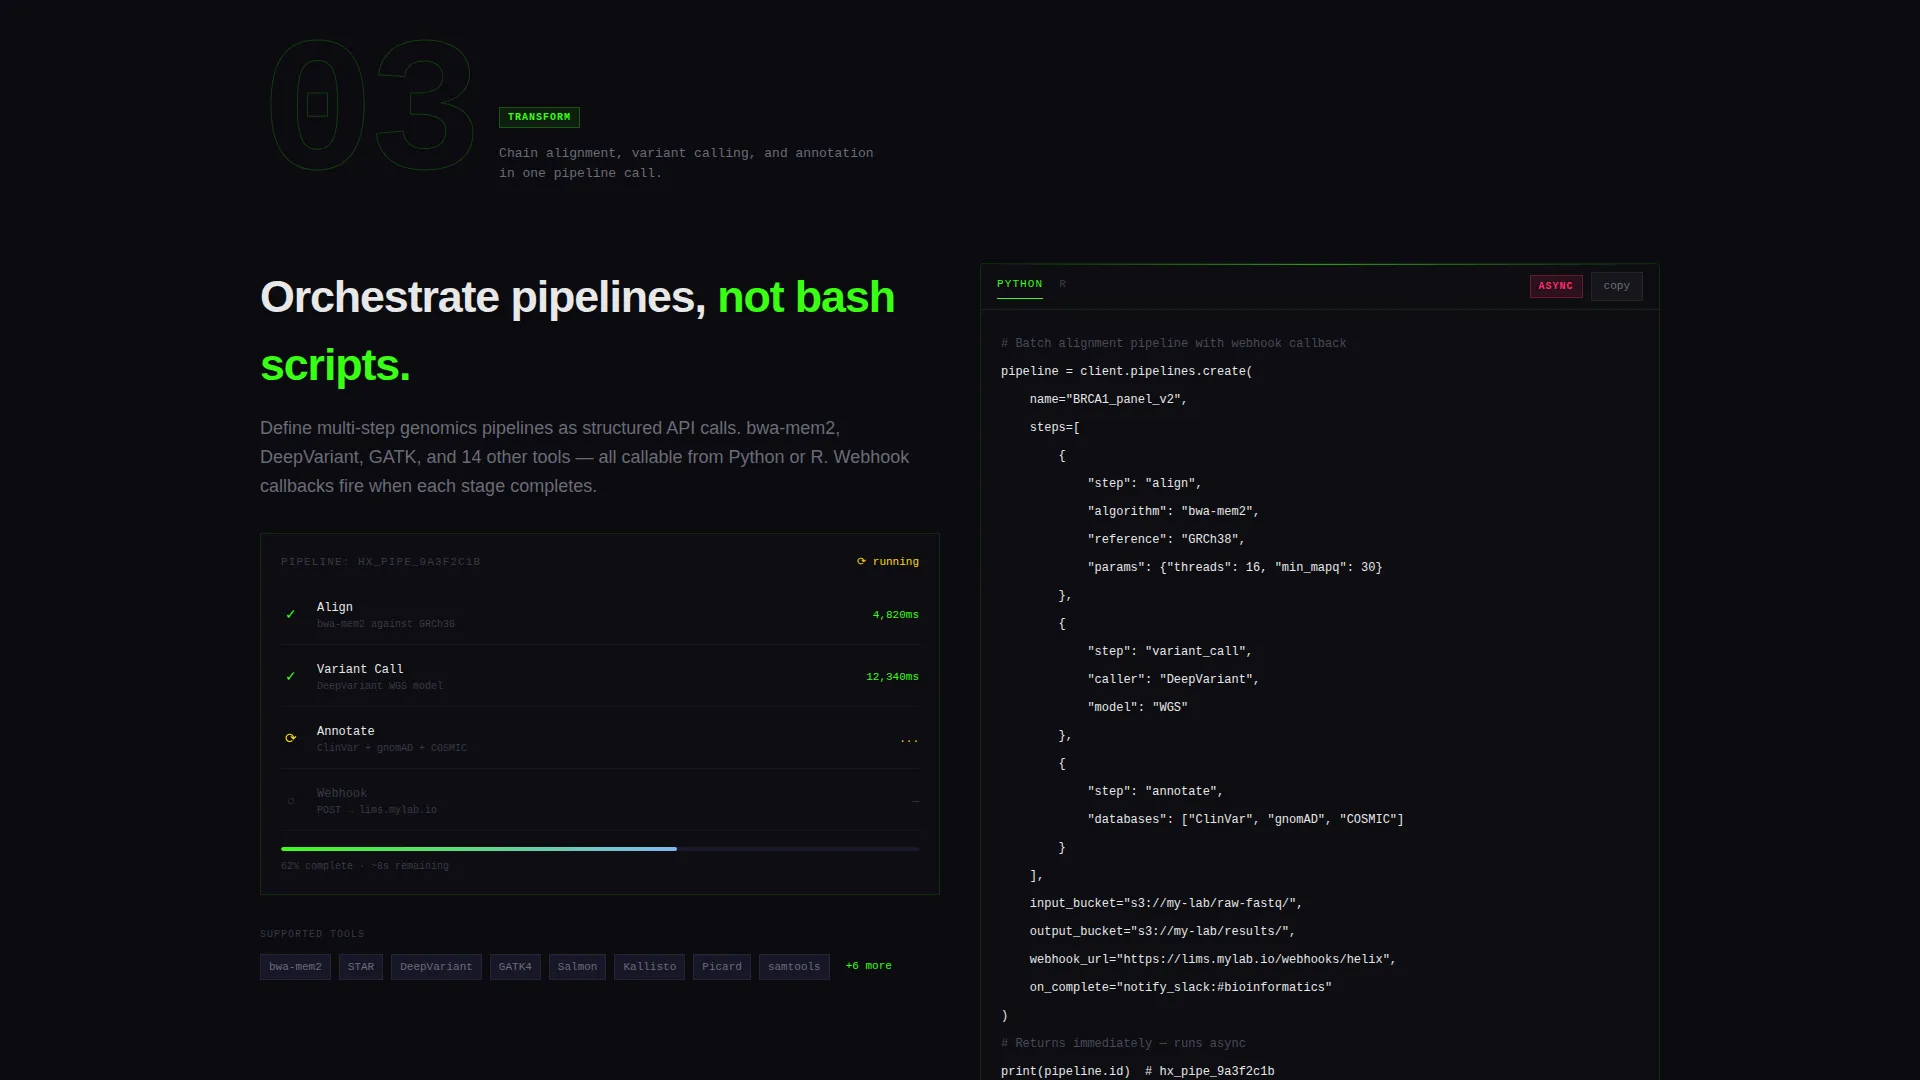Switch to the R code tab
This screenshot has height=1080, width=1920.
click(1063, 284)
